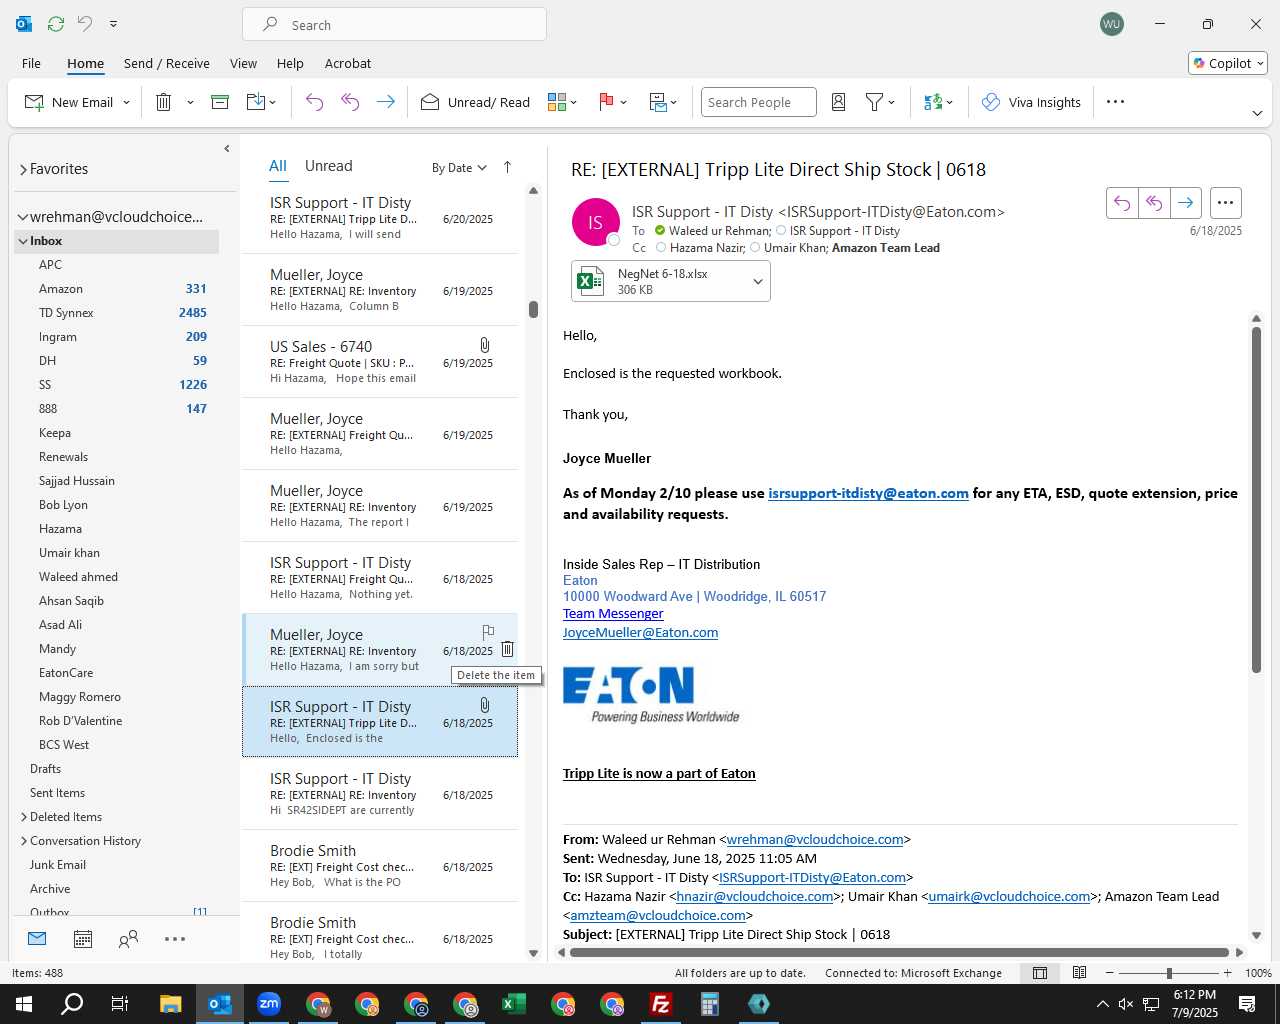Click the Send/Receive sync icon in title bar
The width and height of the screenshot is (1280, 1024).
pyautogui.click(x=56, y=24)
